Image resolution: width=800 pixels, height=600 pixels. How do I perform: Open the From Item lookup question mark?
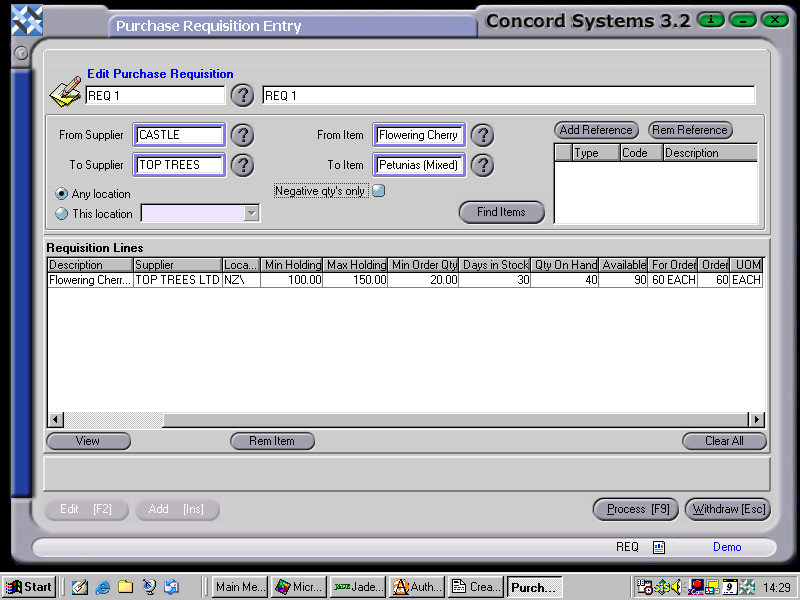click(482, 135)
